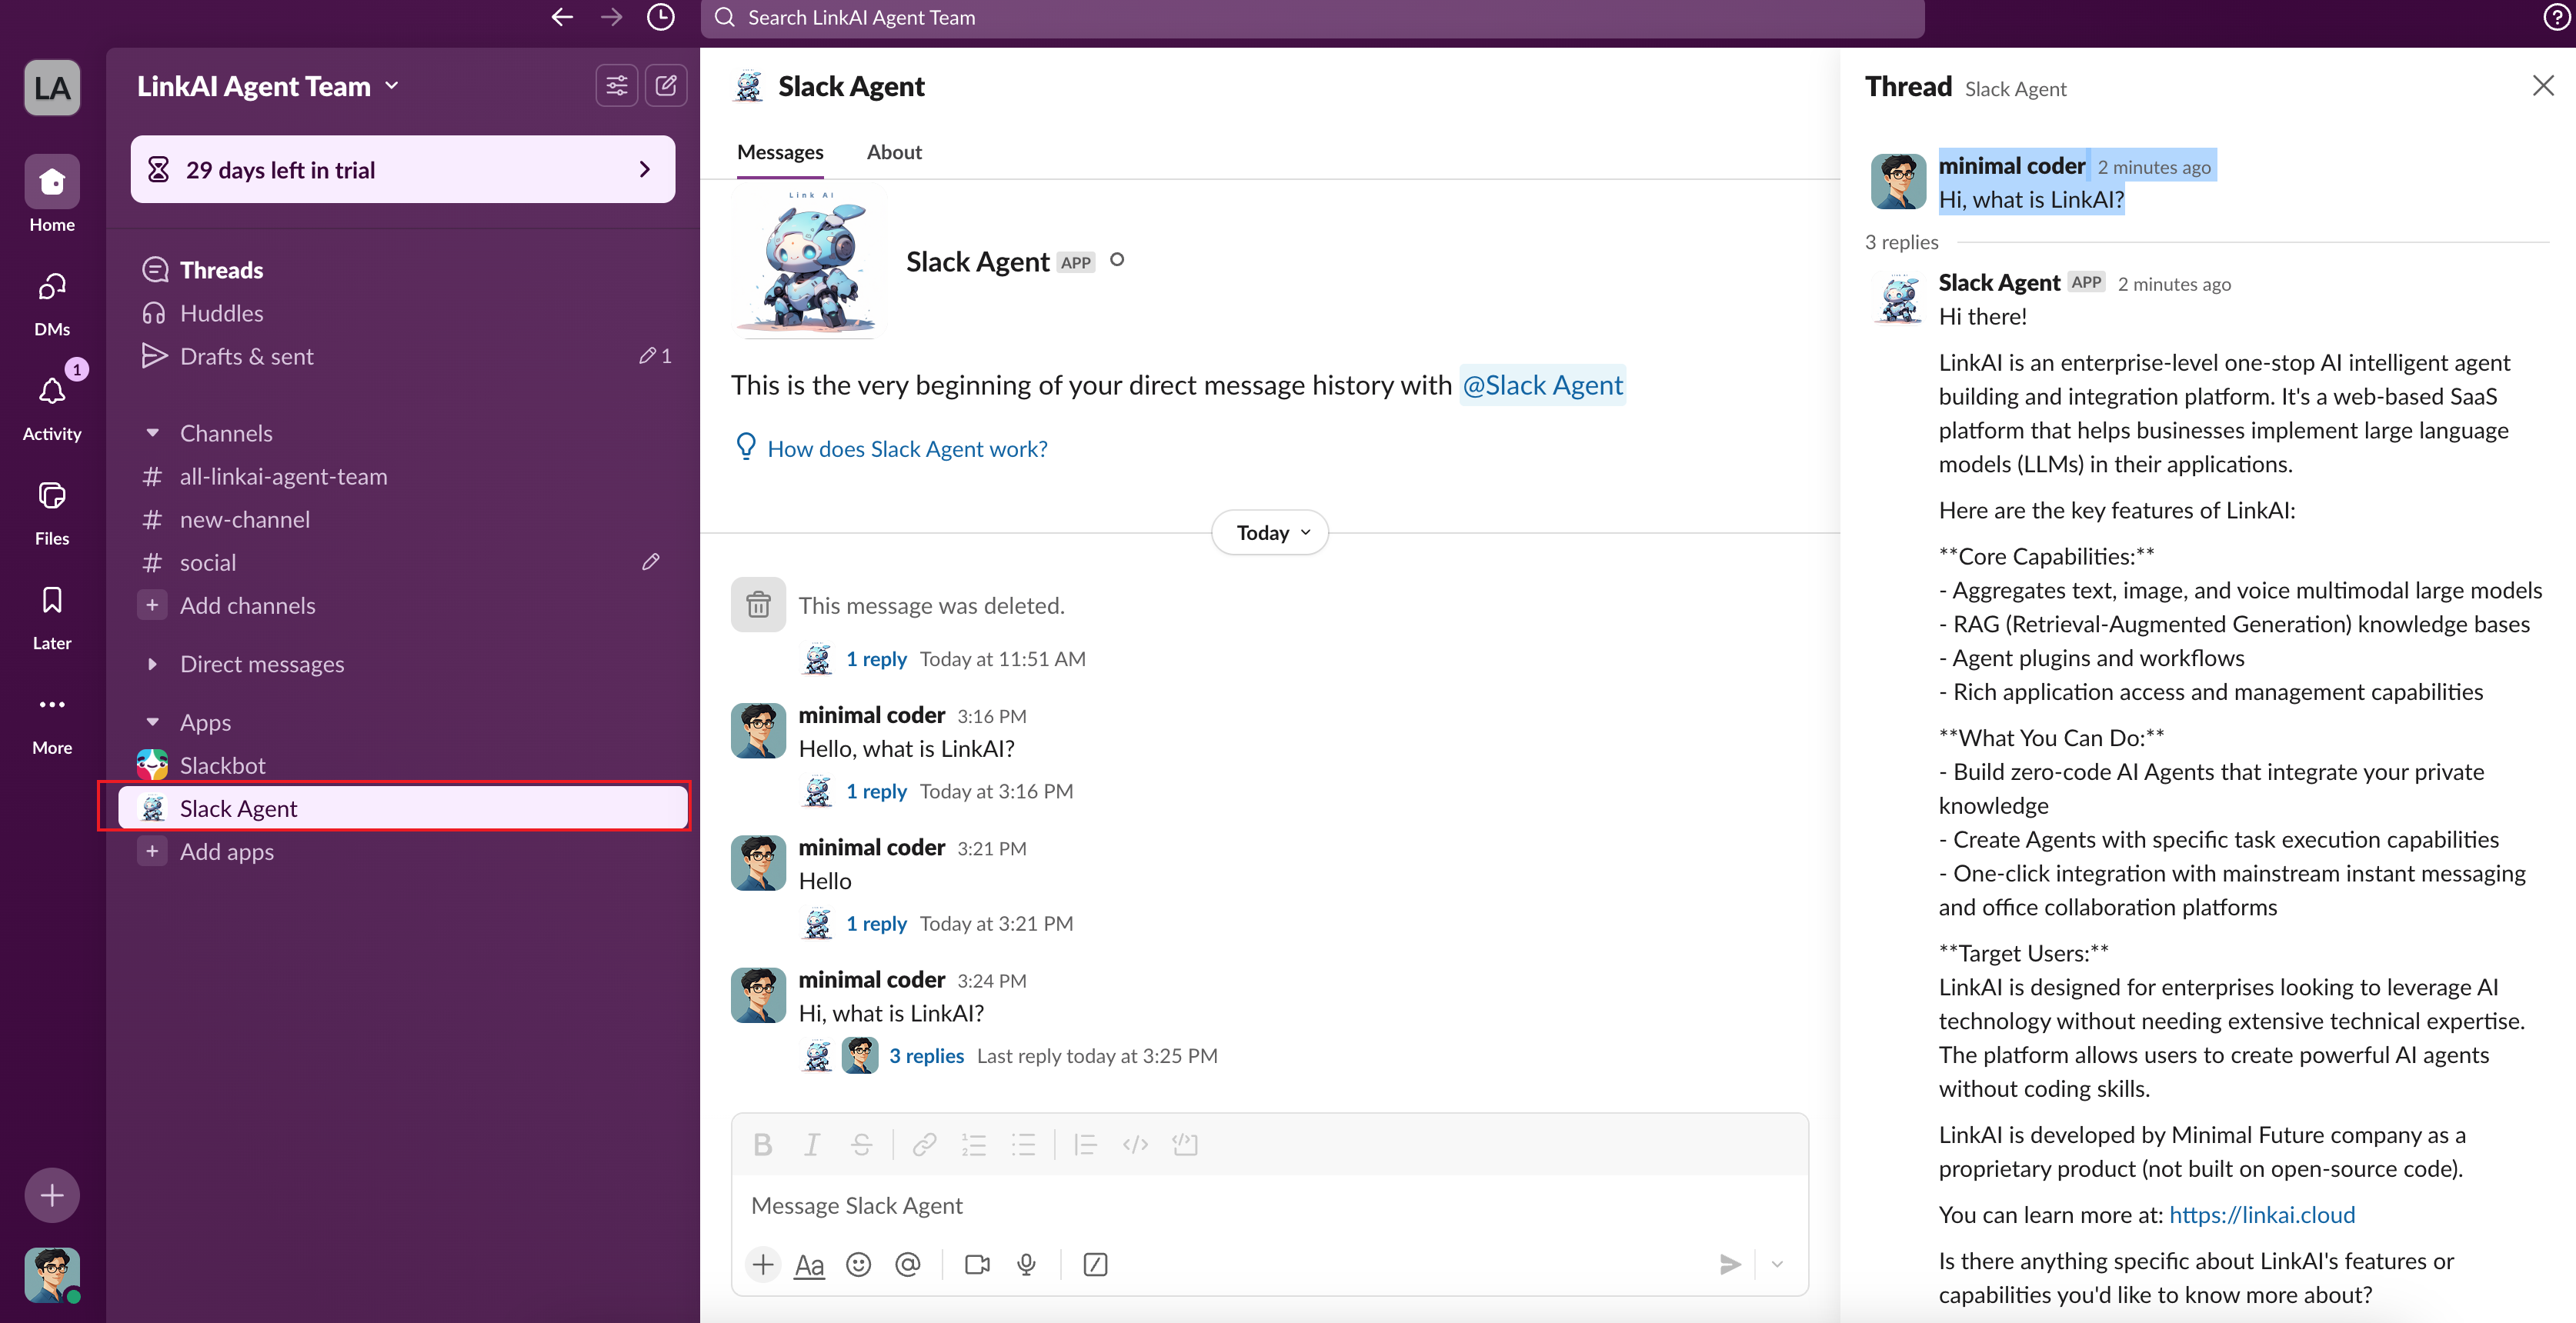Open send options dropdown arrow

pyautogui.click(x=1777, y=1265)
